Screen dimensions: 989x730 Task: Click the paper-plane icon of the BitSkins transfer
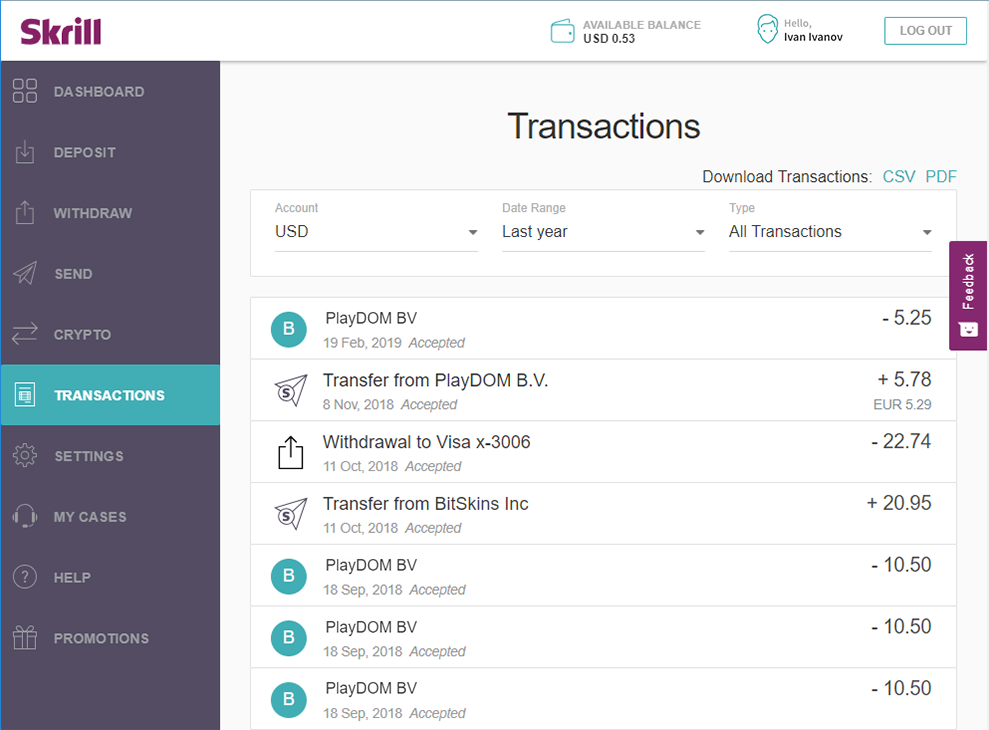(x=291, y=514)
